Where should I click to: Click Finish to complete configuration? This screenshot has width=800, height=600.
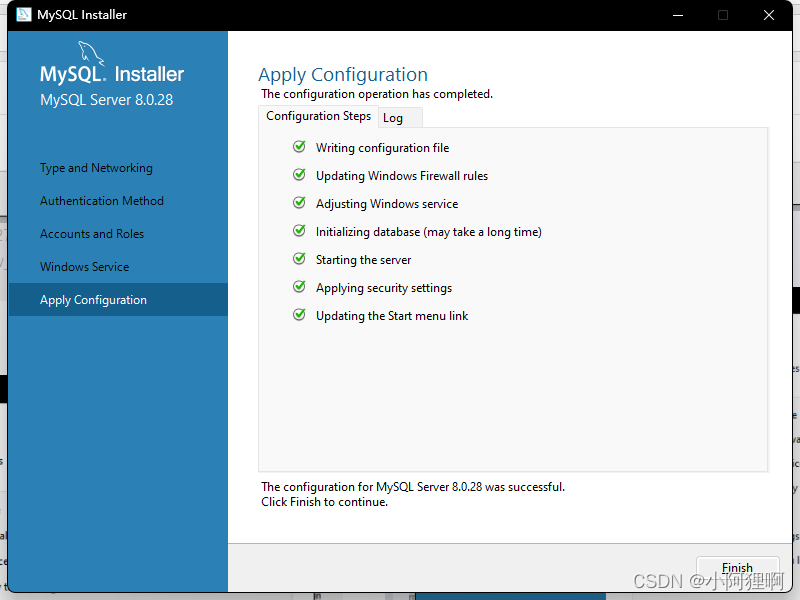point(737,568)
